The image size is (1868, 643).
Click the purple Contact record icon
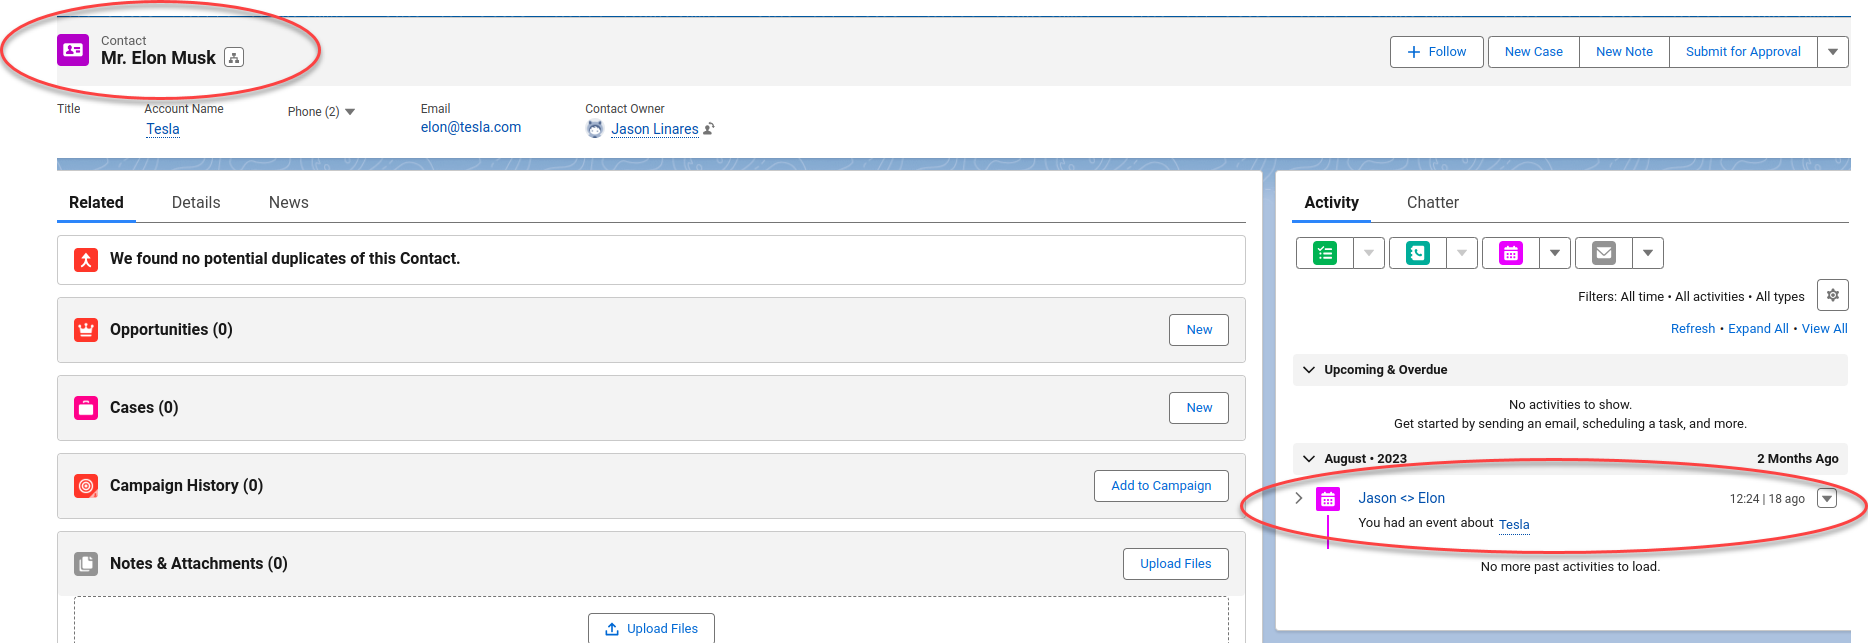pyautogui.click(x=73, y=50)
